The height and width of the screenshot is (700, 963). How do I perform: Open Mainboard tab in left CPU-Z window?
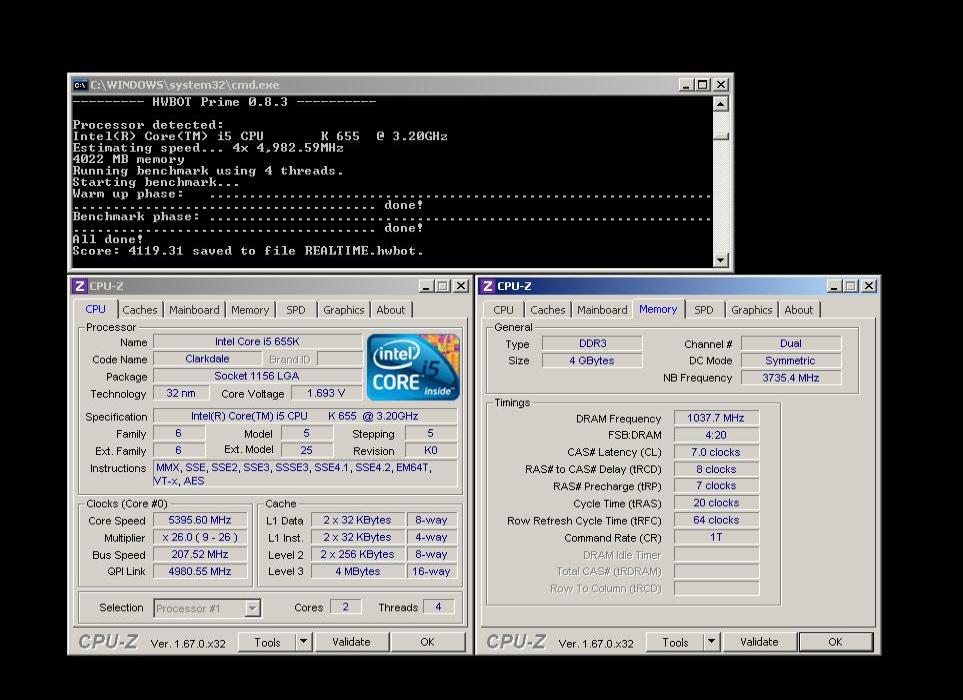[194, 310]
